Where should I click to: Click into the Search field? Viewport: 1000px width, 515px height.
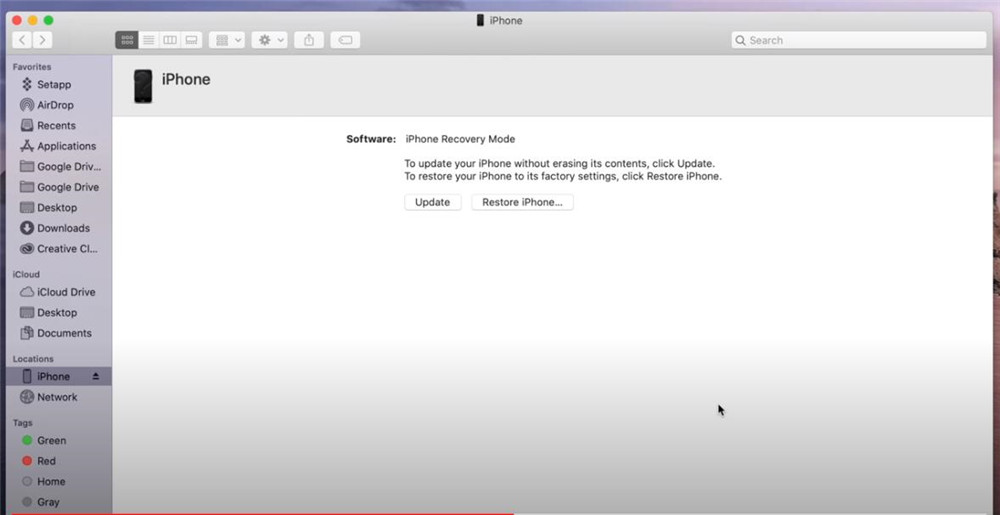point(859,40)
